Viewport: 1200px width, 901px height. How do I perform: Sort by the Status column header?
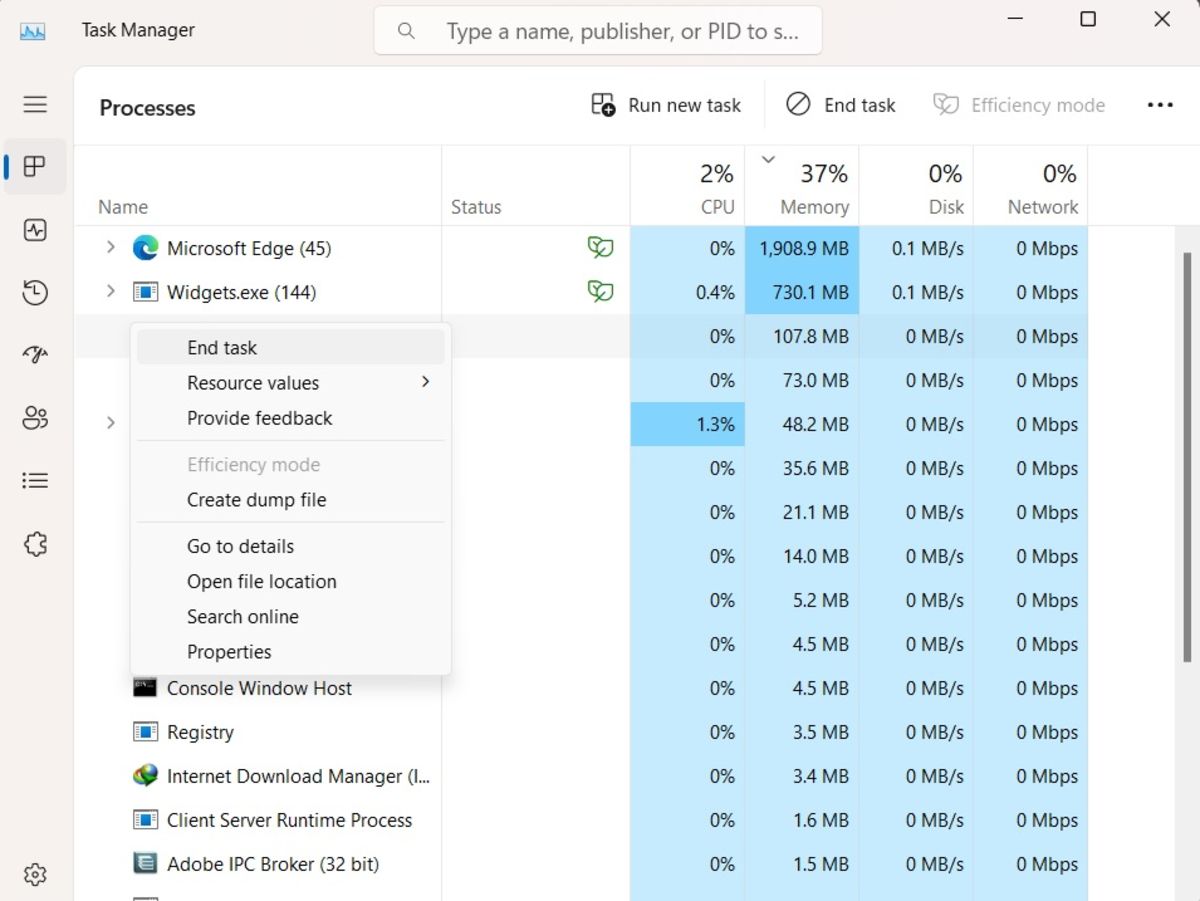536,186
